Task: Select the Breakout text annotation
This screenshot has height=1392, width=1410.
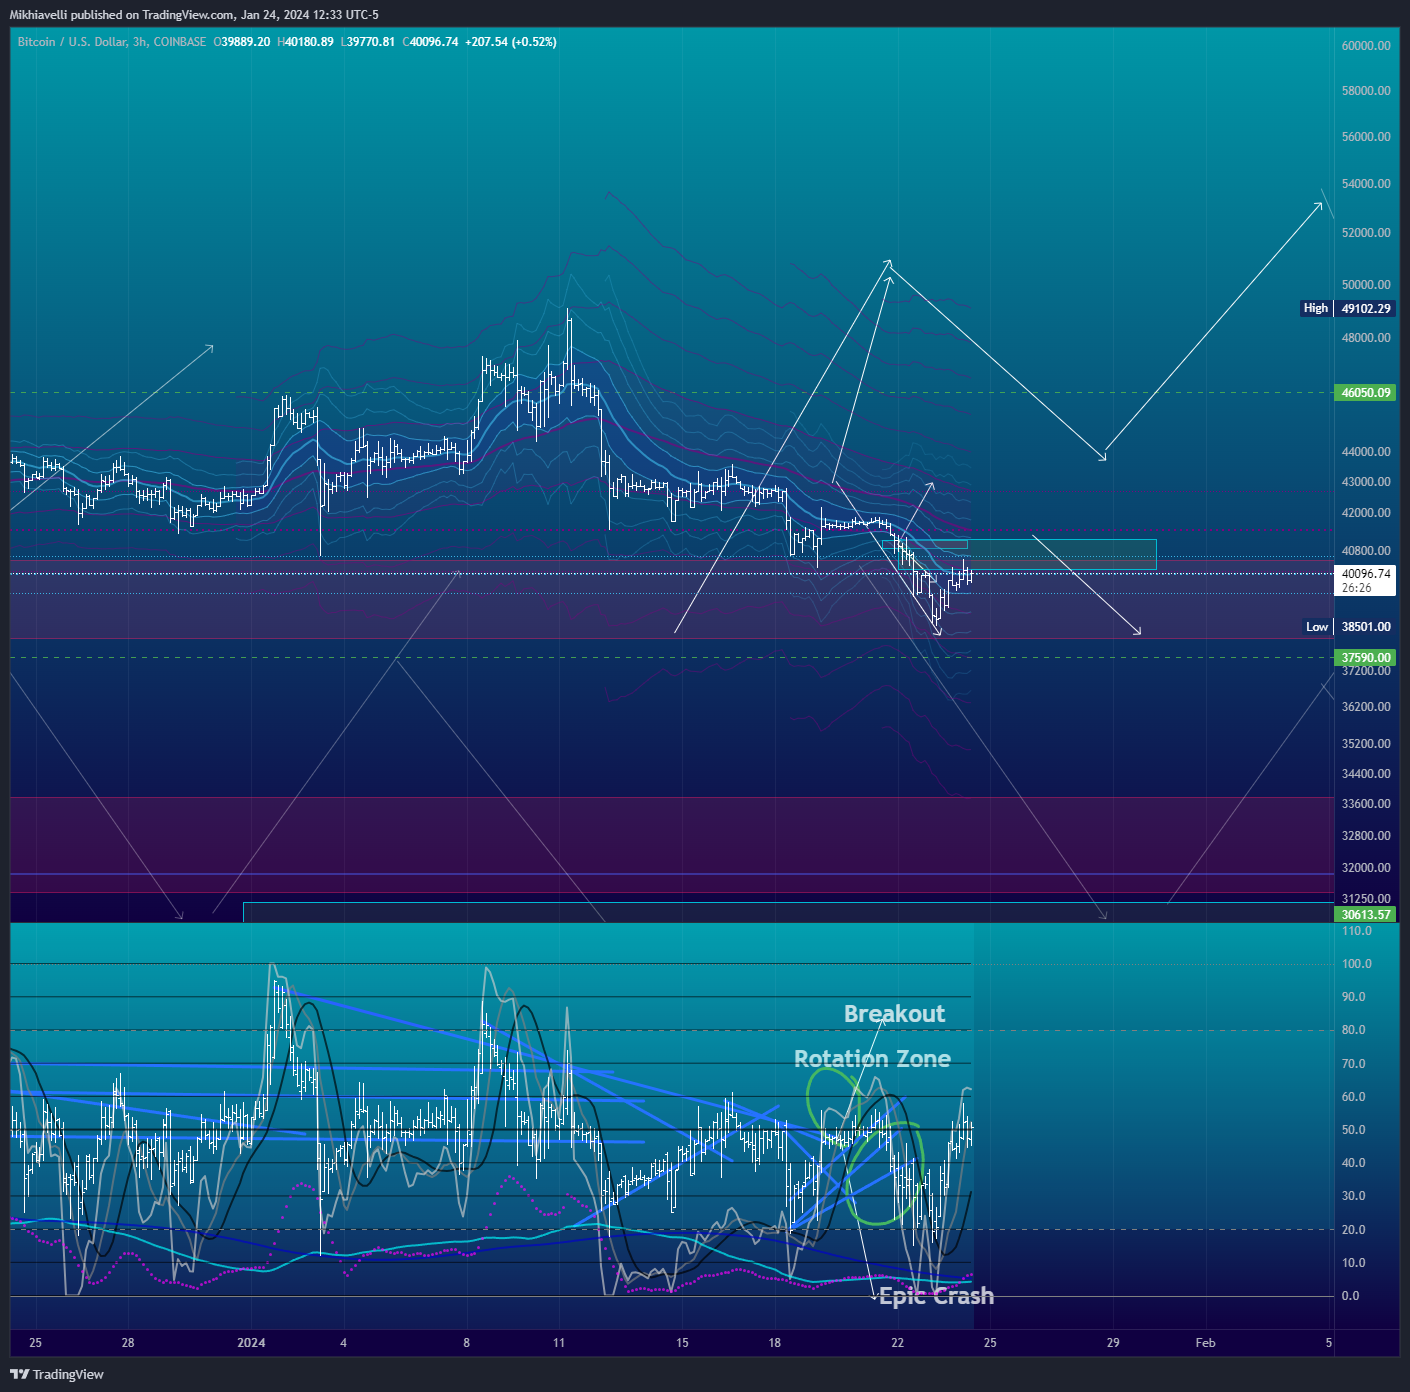Action: tap(894, 1014)
